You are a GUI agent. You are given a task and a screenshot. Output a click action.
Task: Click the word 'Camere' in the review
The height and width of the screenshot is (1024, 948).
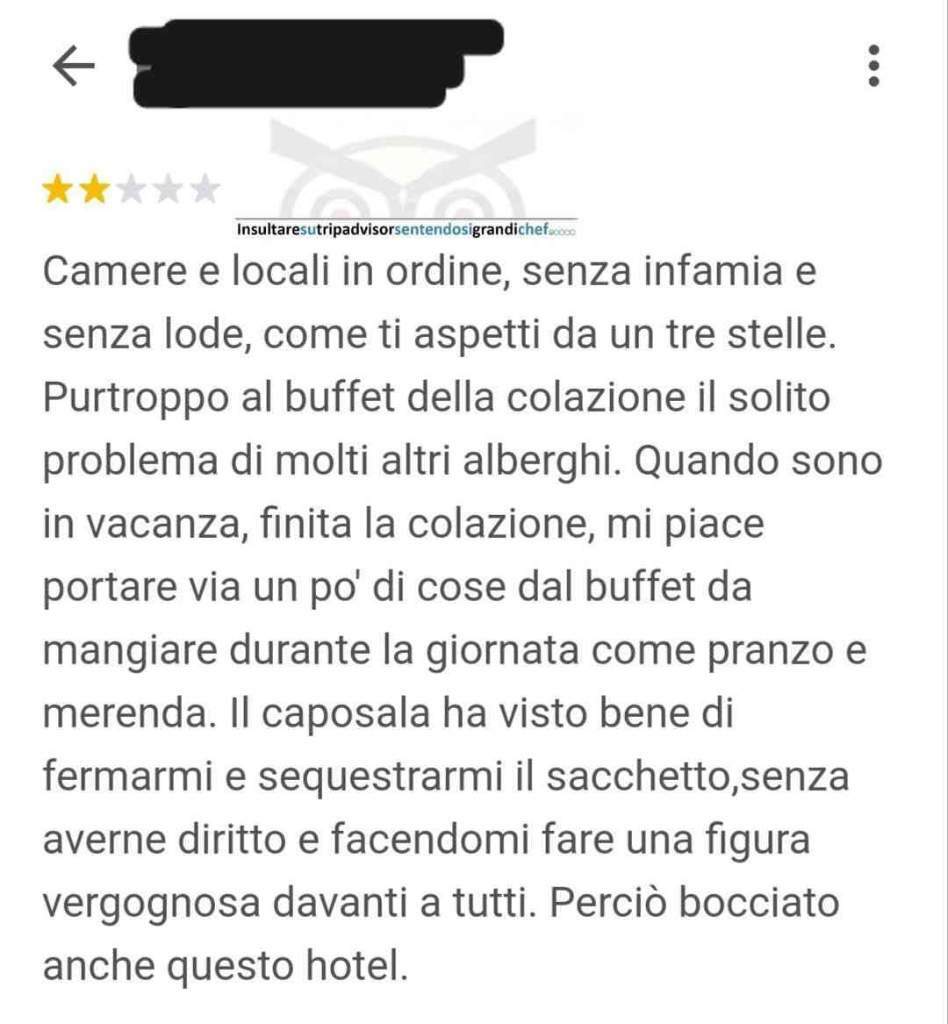click(x=115, y=270)
